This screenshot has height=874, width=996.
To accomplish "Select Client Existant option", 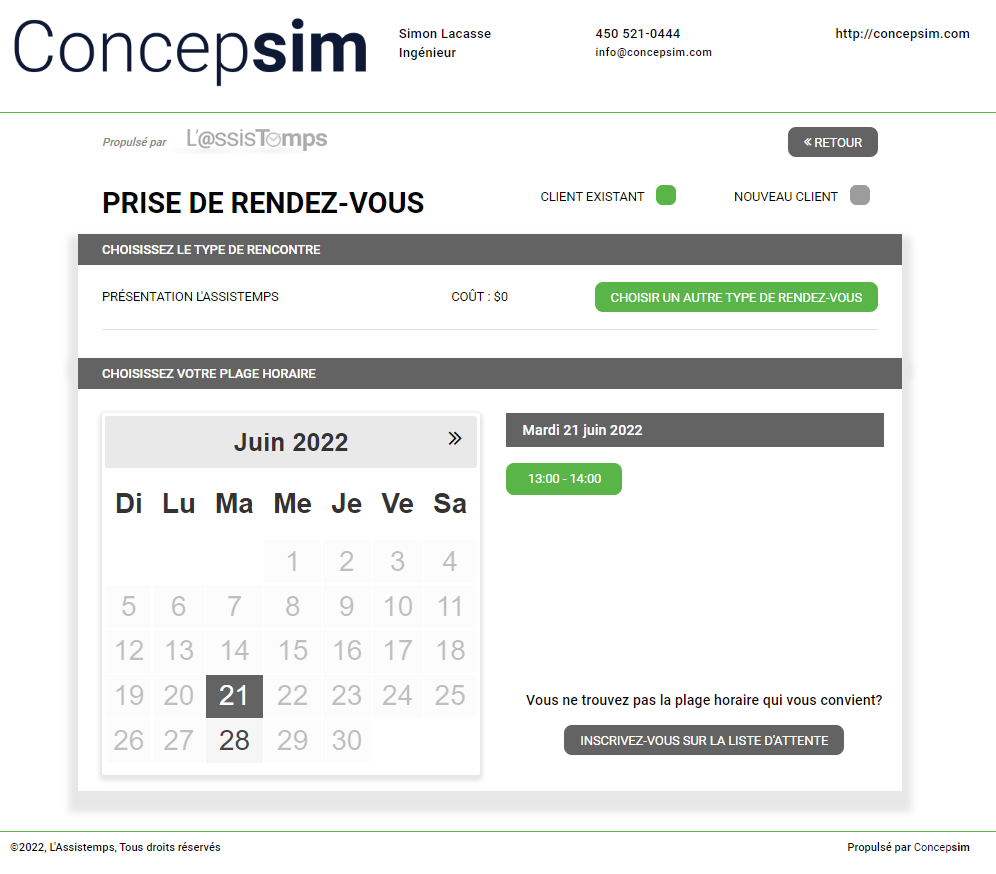I will click(666, 196).
